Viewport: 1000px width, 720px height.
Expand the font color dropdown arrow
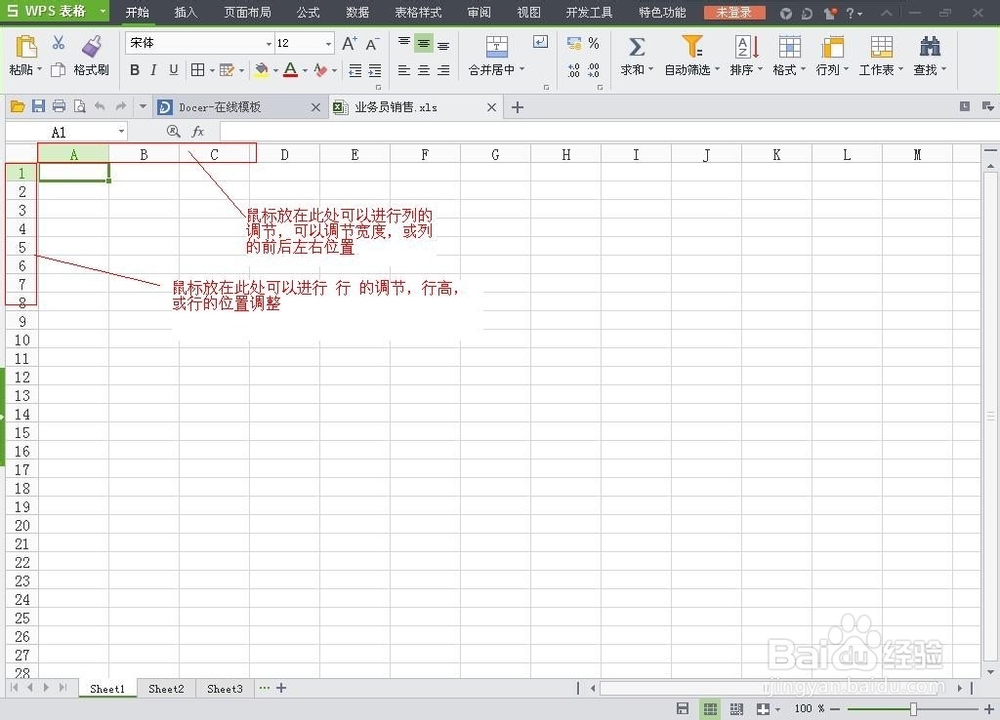305,70
